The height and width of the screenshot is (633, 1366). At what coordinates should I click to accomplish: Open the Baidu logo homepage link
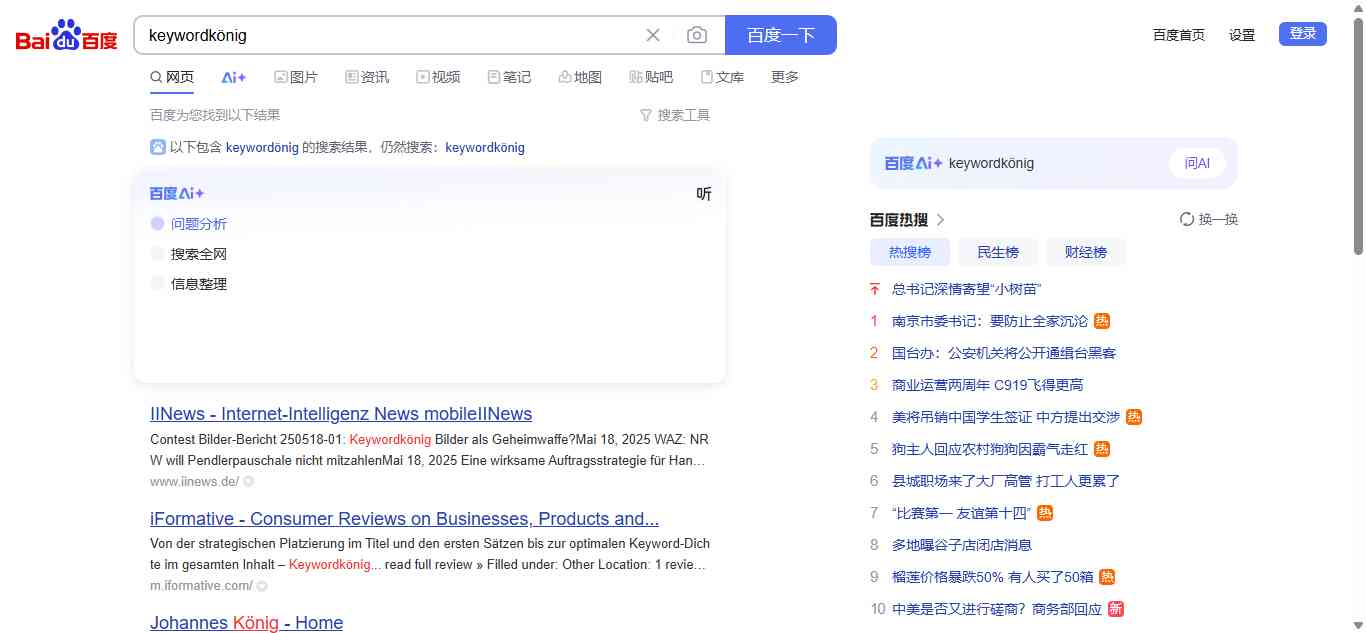click(66, 36)
